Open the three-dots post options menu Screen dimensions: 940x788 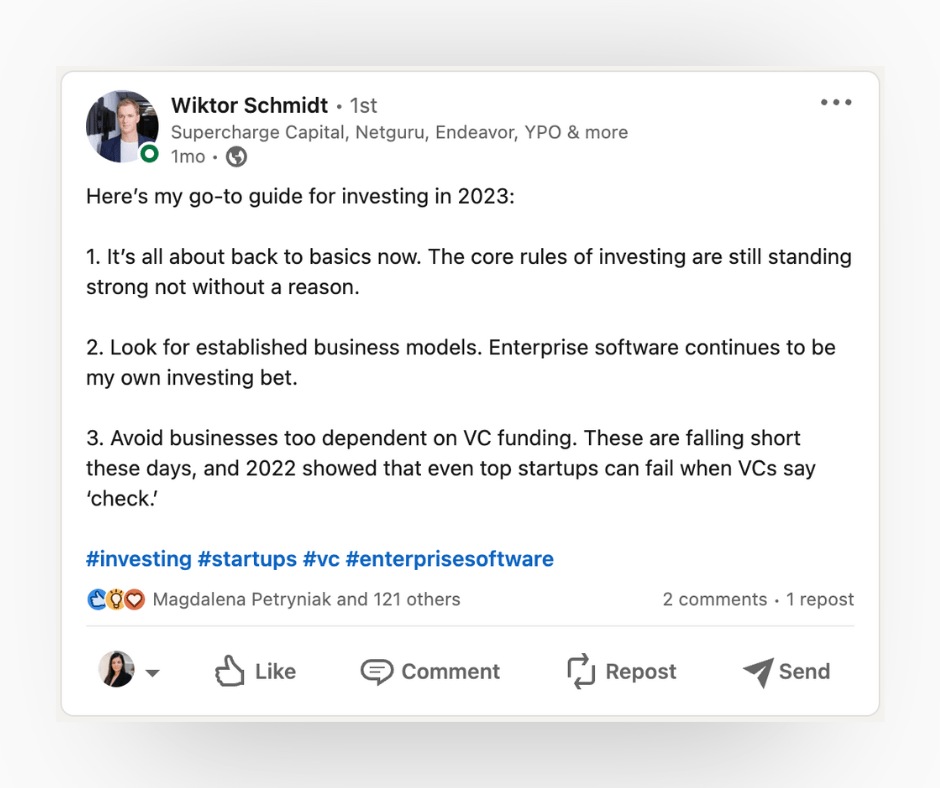835,102
